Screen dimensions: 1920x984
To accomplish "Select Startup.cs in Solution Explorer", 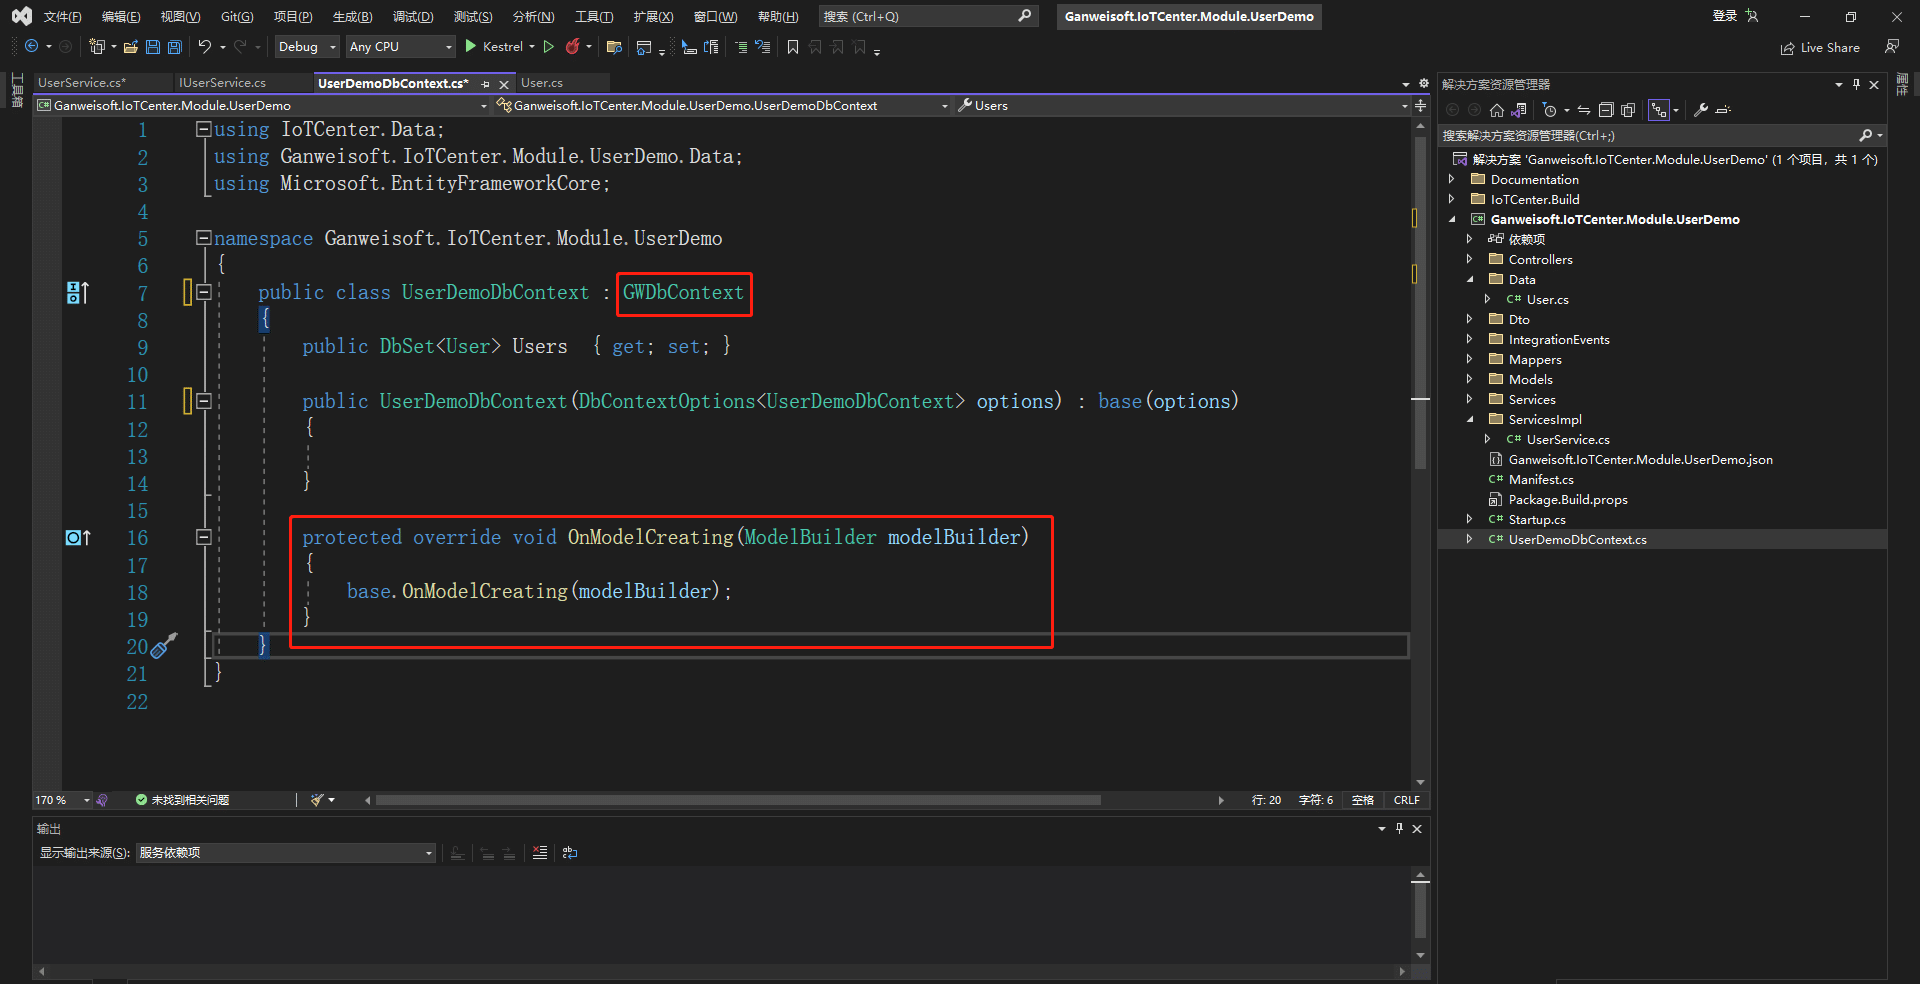I will 1536,519.
